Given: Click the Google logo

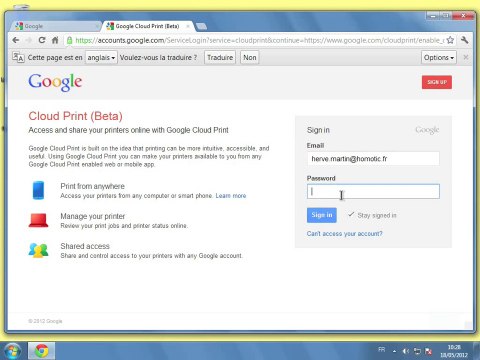Looking at the screenshot, I should click(55, 82).
